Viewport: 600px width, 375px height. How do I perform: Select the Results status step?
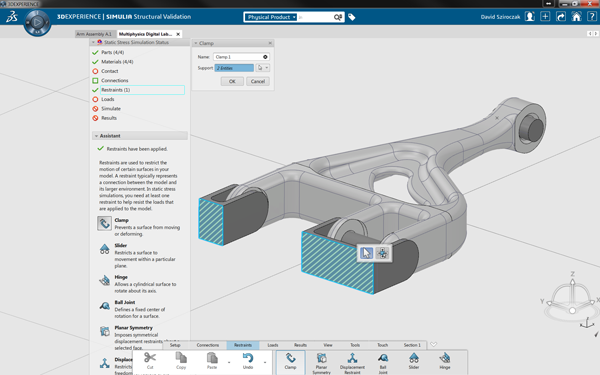click(109, 118)
